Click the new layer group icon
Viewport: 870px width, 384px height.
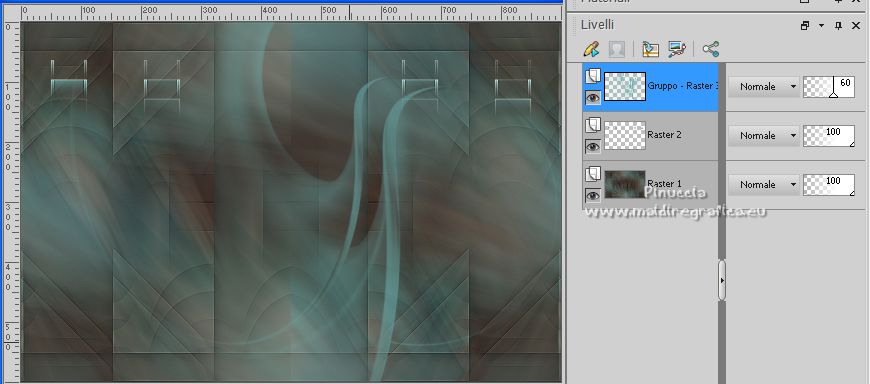650,49
